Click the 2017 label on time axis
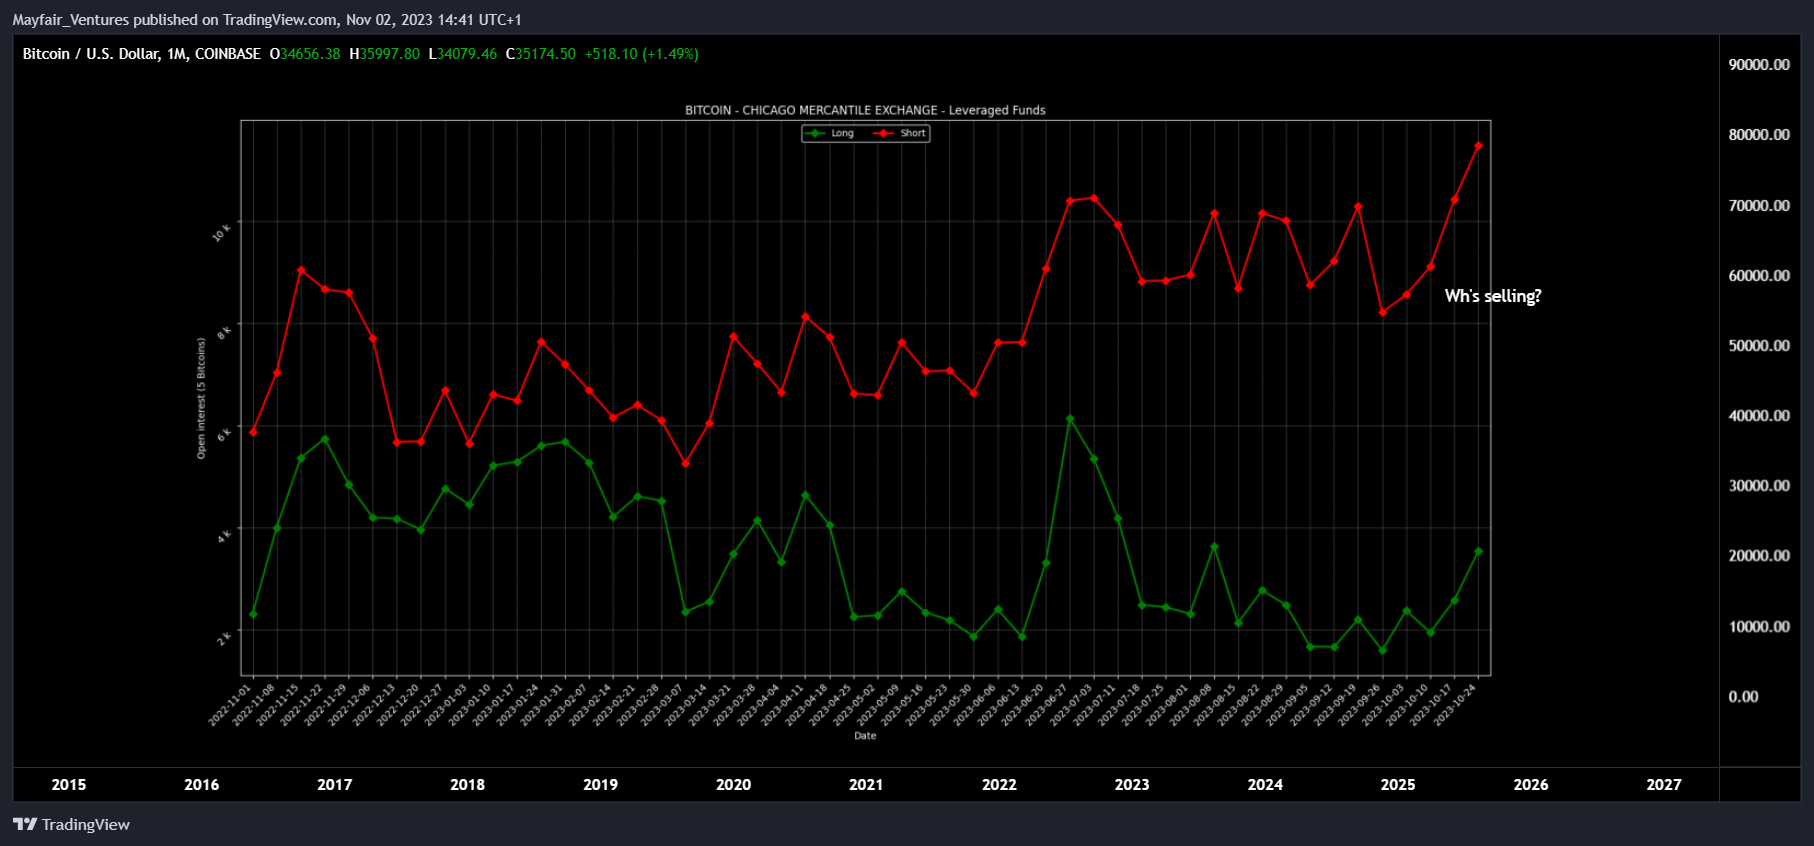The height and width of the screenshot is (846, 1814). tap(334, 785)
